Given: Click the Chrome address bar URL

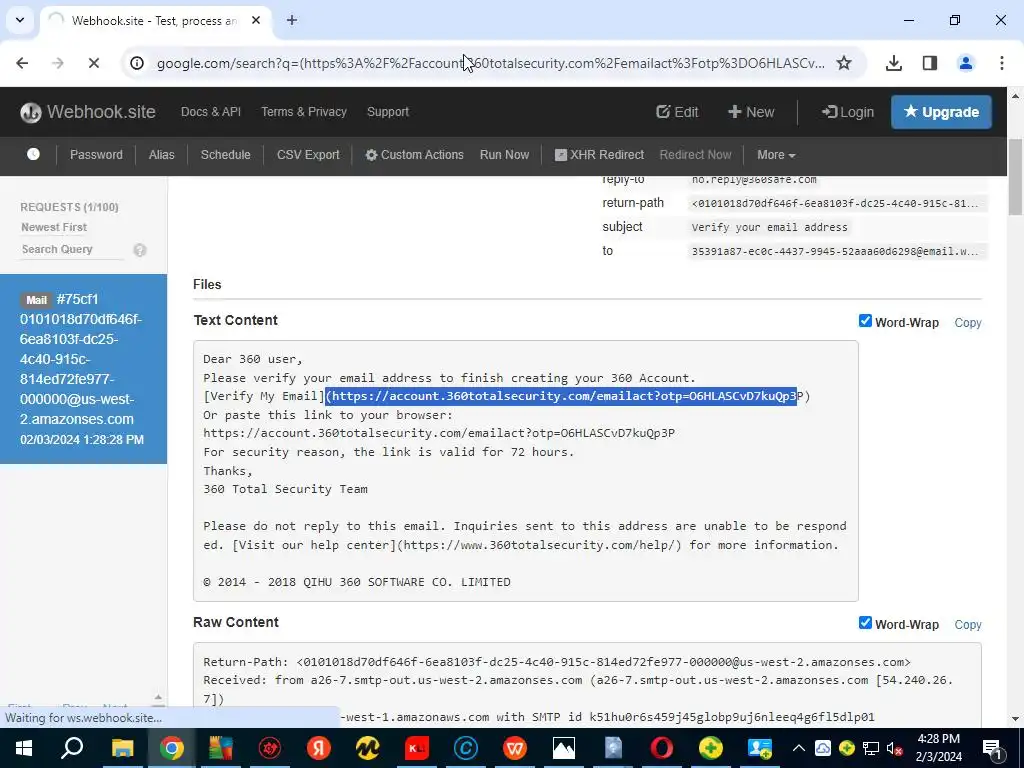Looking at the screenshot, I should click(x=490, y=63).
